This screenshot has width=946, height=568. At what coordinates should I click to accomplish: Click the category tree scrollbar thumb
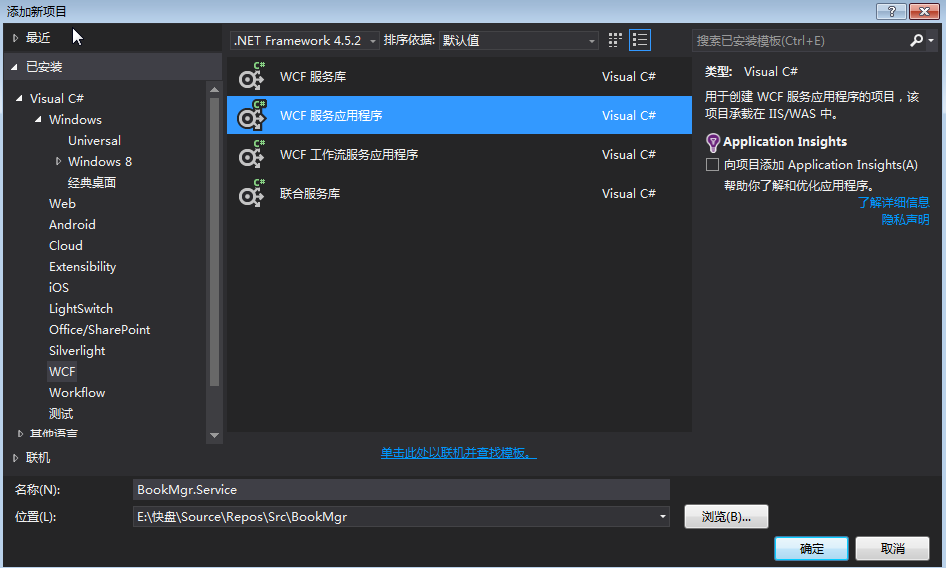[214, 241]
